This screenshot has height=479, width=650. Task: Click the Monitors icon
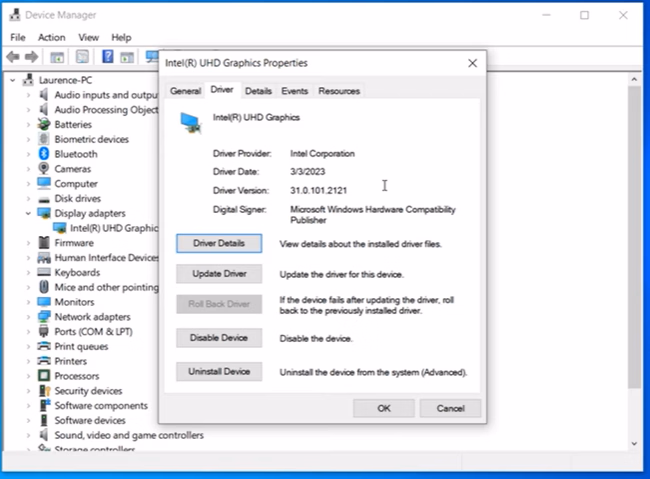44,302
